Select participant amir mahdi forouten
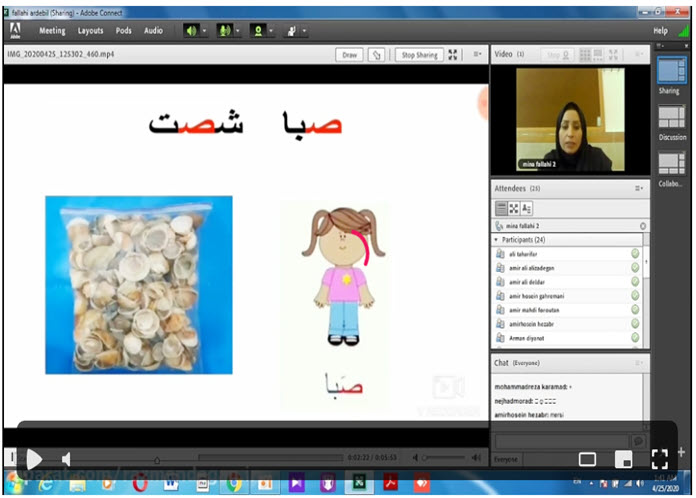This screenshot has height=498, width=696. click(567, 310)
